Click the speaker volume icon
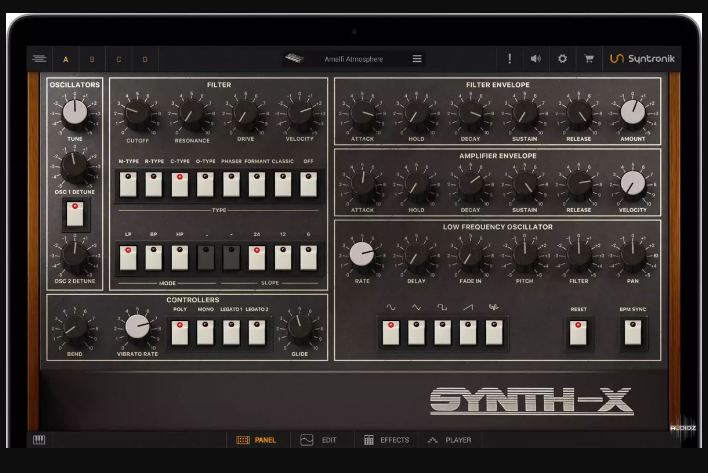 pyautogui.click(x=536, y=59)
